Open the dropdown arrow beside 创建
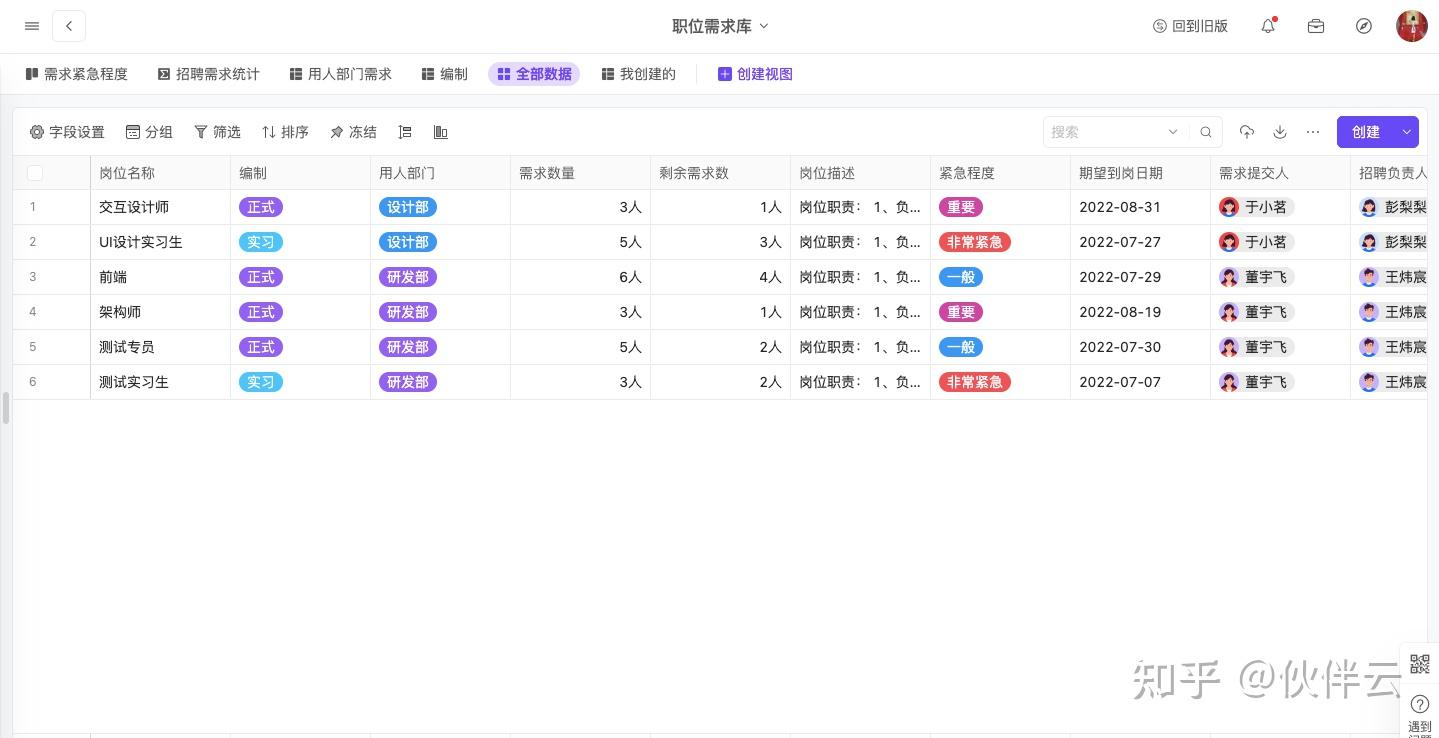The image size is (1439, 738). (x=1406, y=132)
